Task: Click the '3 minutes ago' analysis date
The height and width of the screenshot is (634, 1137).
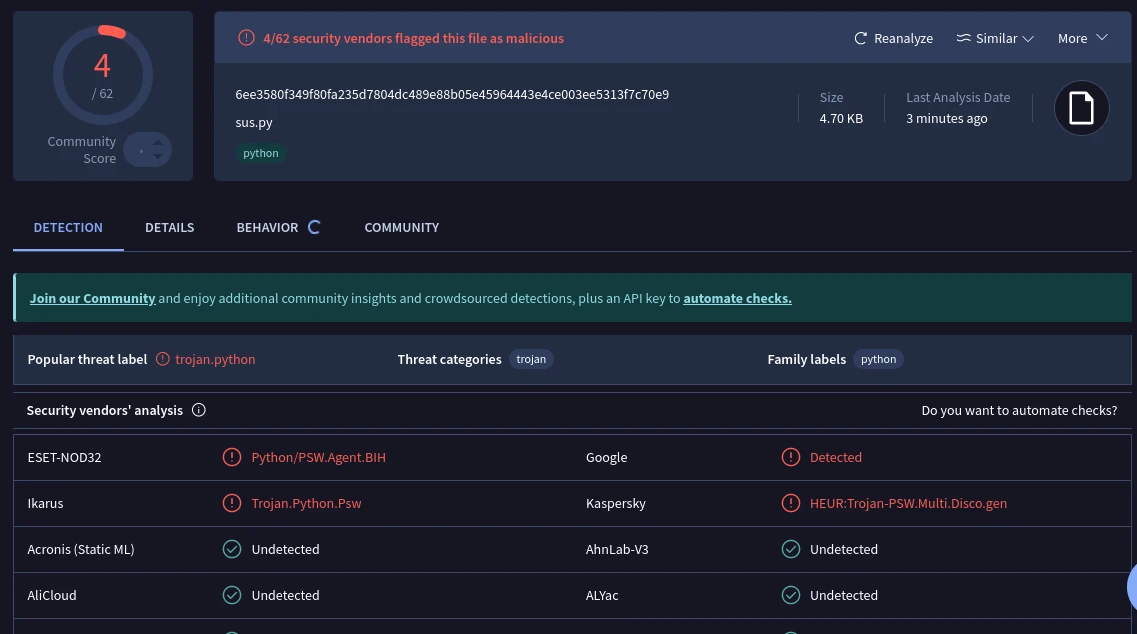Action: pos(946,118)
